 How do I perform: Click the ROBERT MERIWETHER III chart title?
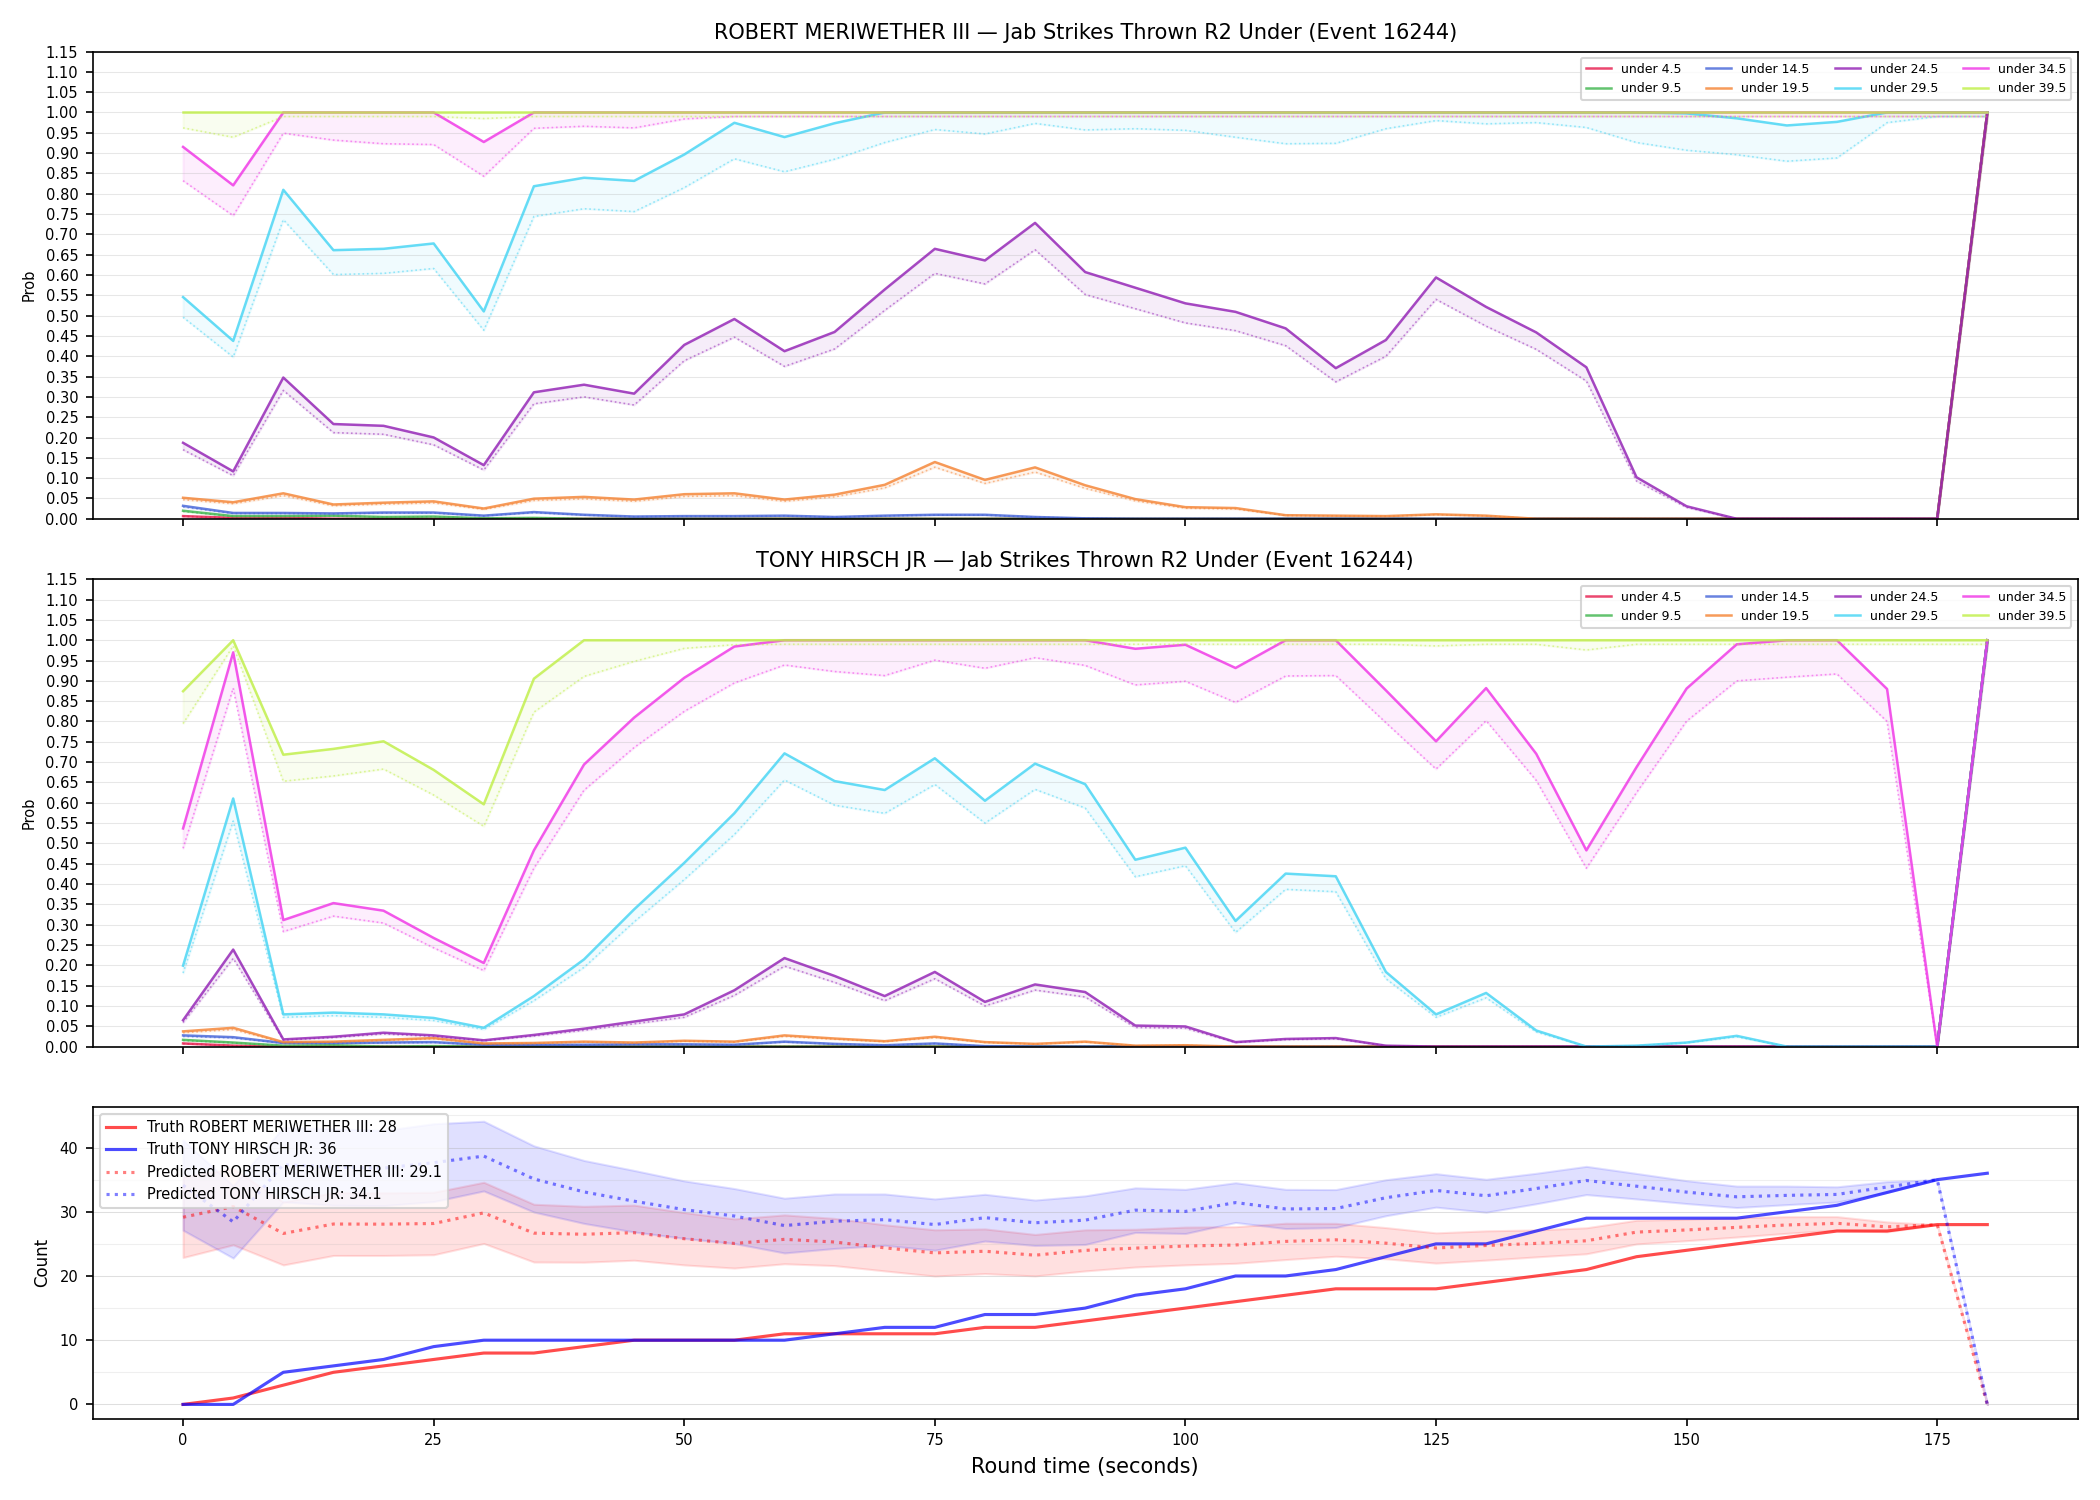point(1085,32)
